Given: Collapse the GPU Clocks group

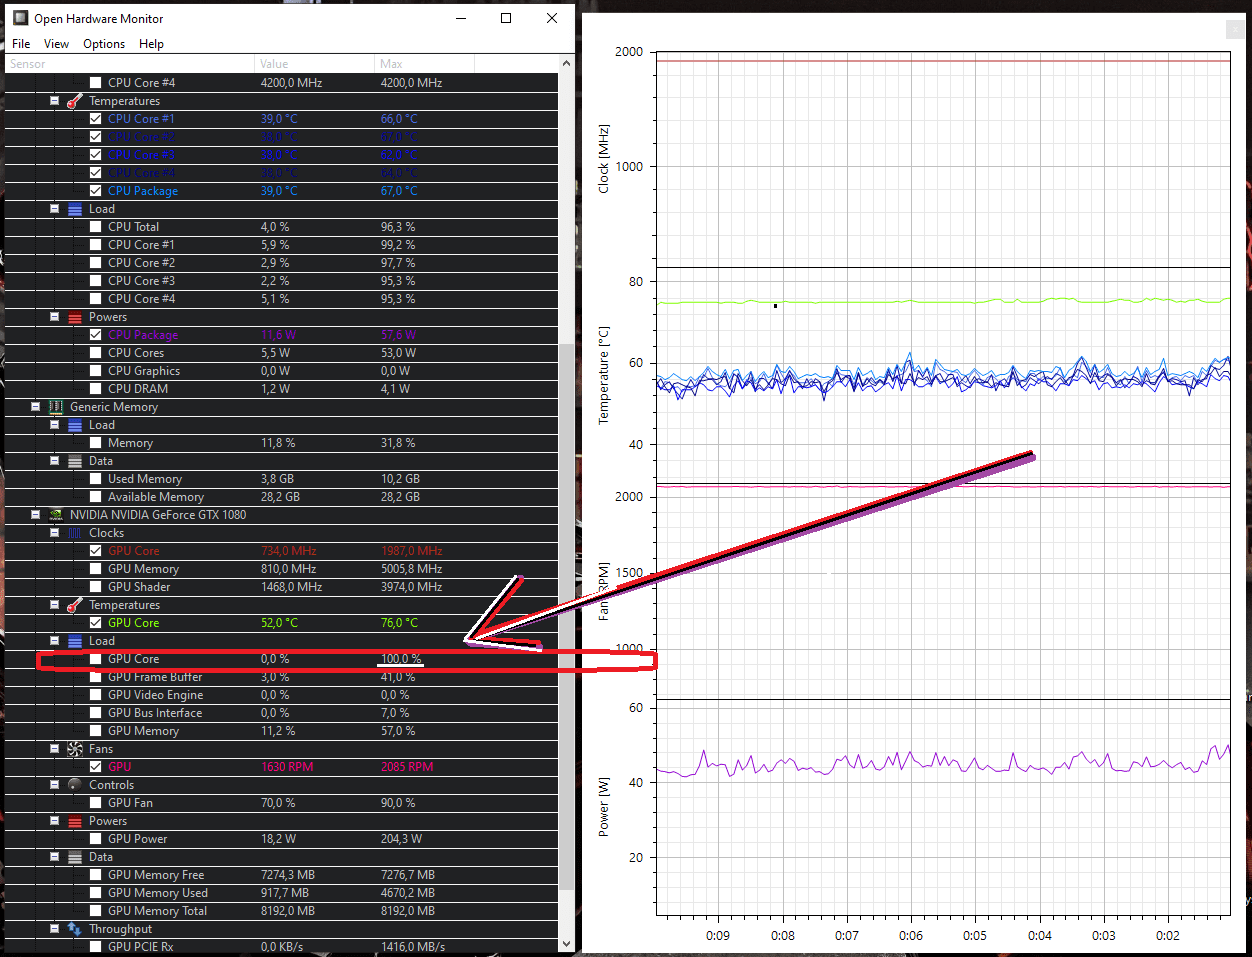Looking at the screenshot, I should pos(55,533).
